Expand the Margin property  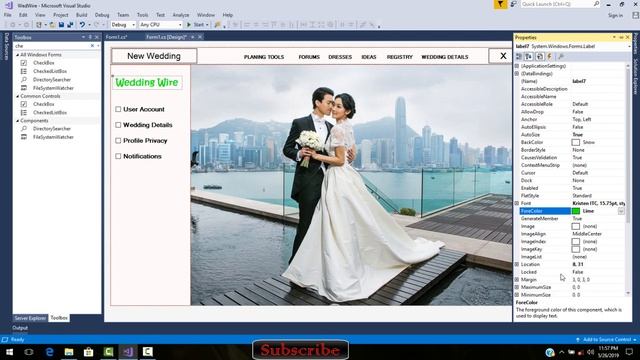point(517,280)
